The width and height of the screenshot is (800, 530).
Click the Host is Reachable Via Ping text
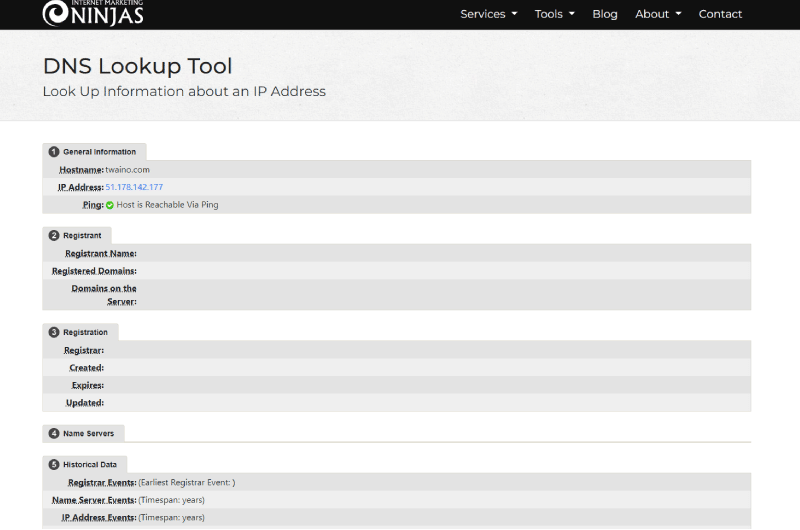point(167,205)
